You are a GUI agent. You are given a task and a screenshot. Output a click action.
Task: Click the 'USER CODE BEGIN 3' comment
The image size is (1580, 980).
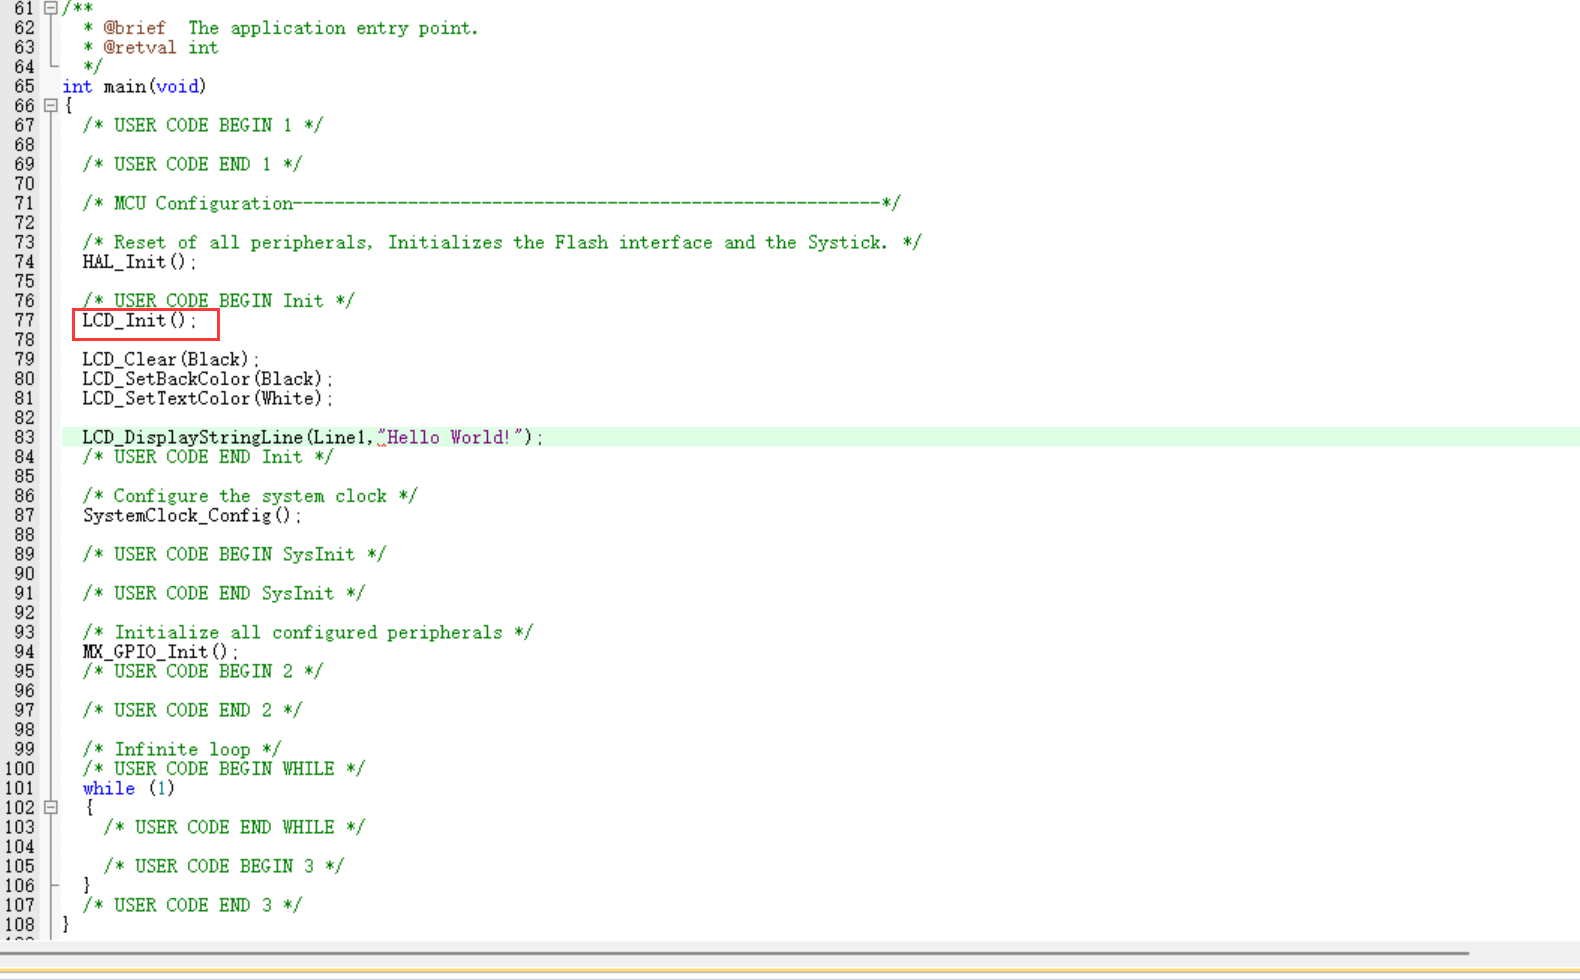click(x=224, y=866)
